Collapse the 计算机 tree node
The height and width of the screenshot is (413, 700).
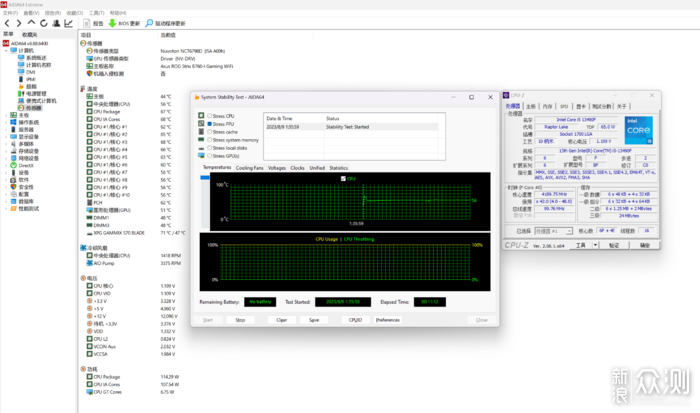tap(6, 50)
